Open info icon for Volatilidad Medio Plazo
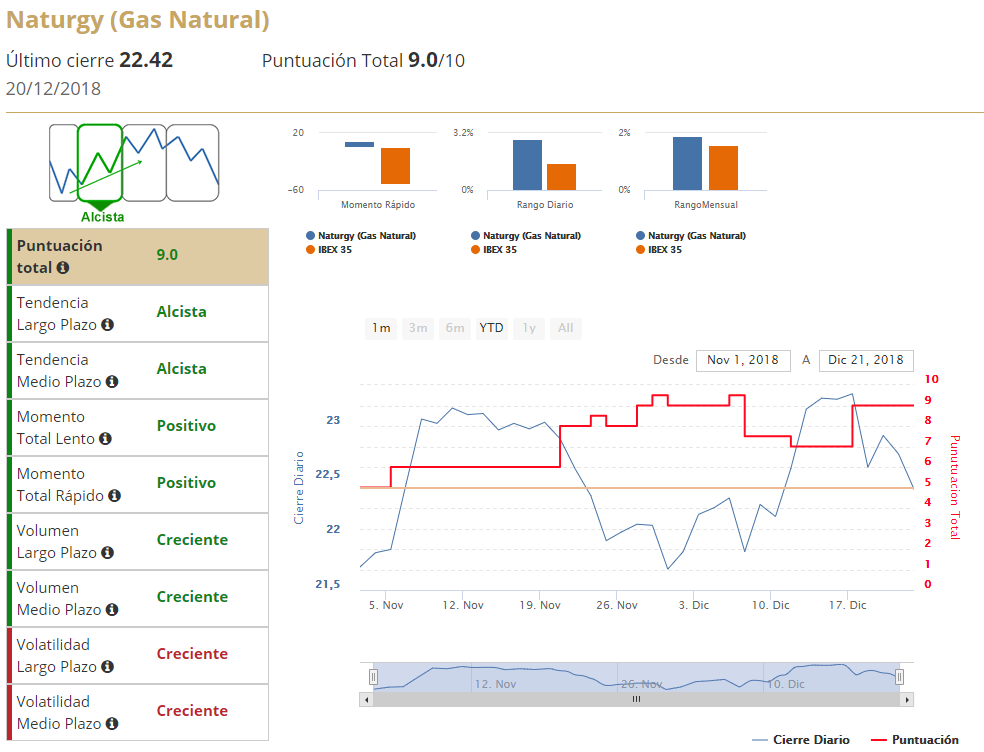Image resolution: width=984 pixels, height=752 pixels. [x=112, y=724]
